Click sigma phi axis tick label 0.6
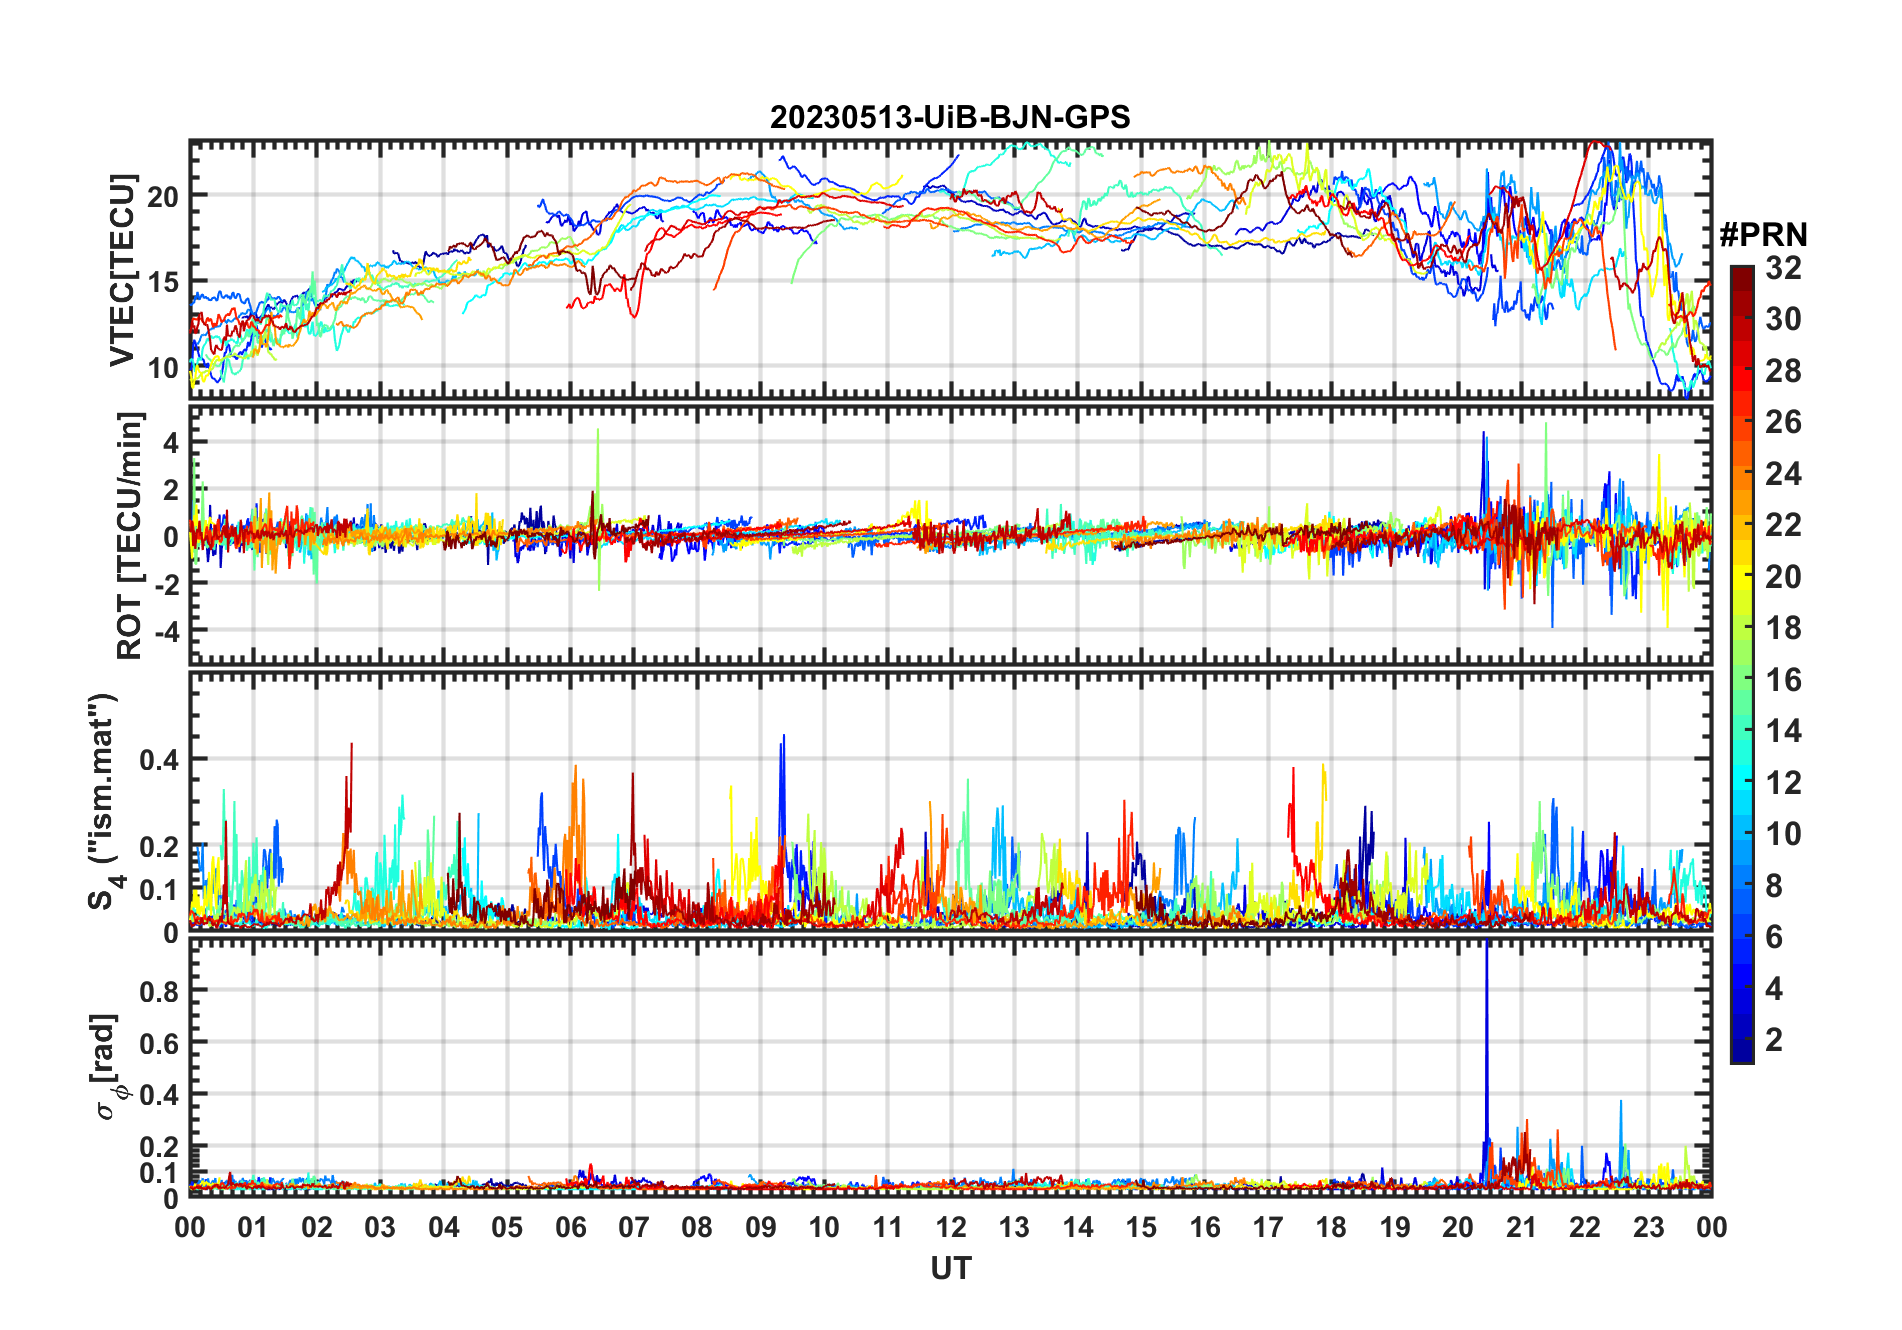 (x=160, y=1043)
